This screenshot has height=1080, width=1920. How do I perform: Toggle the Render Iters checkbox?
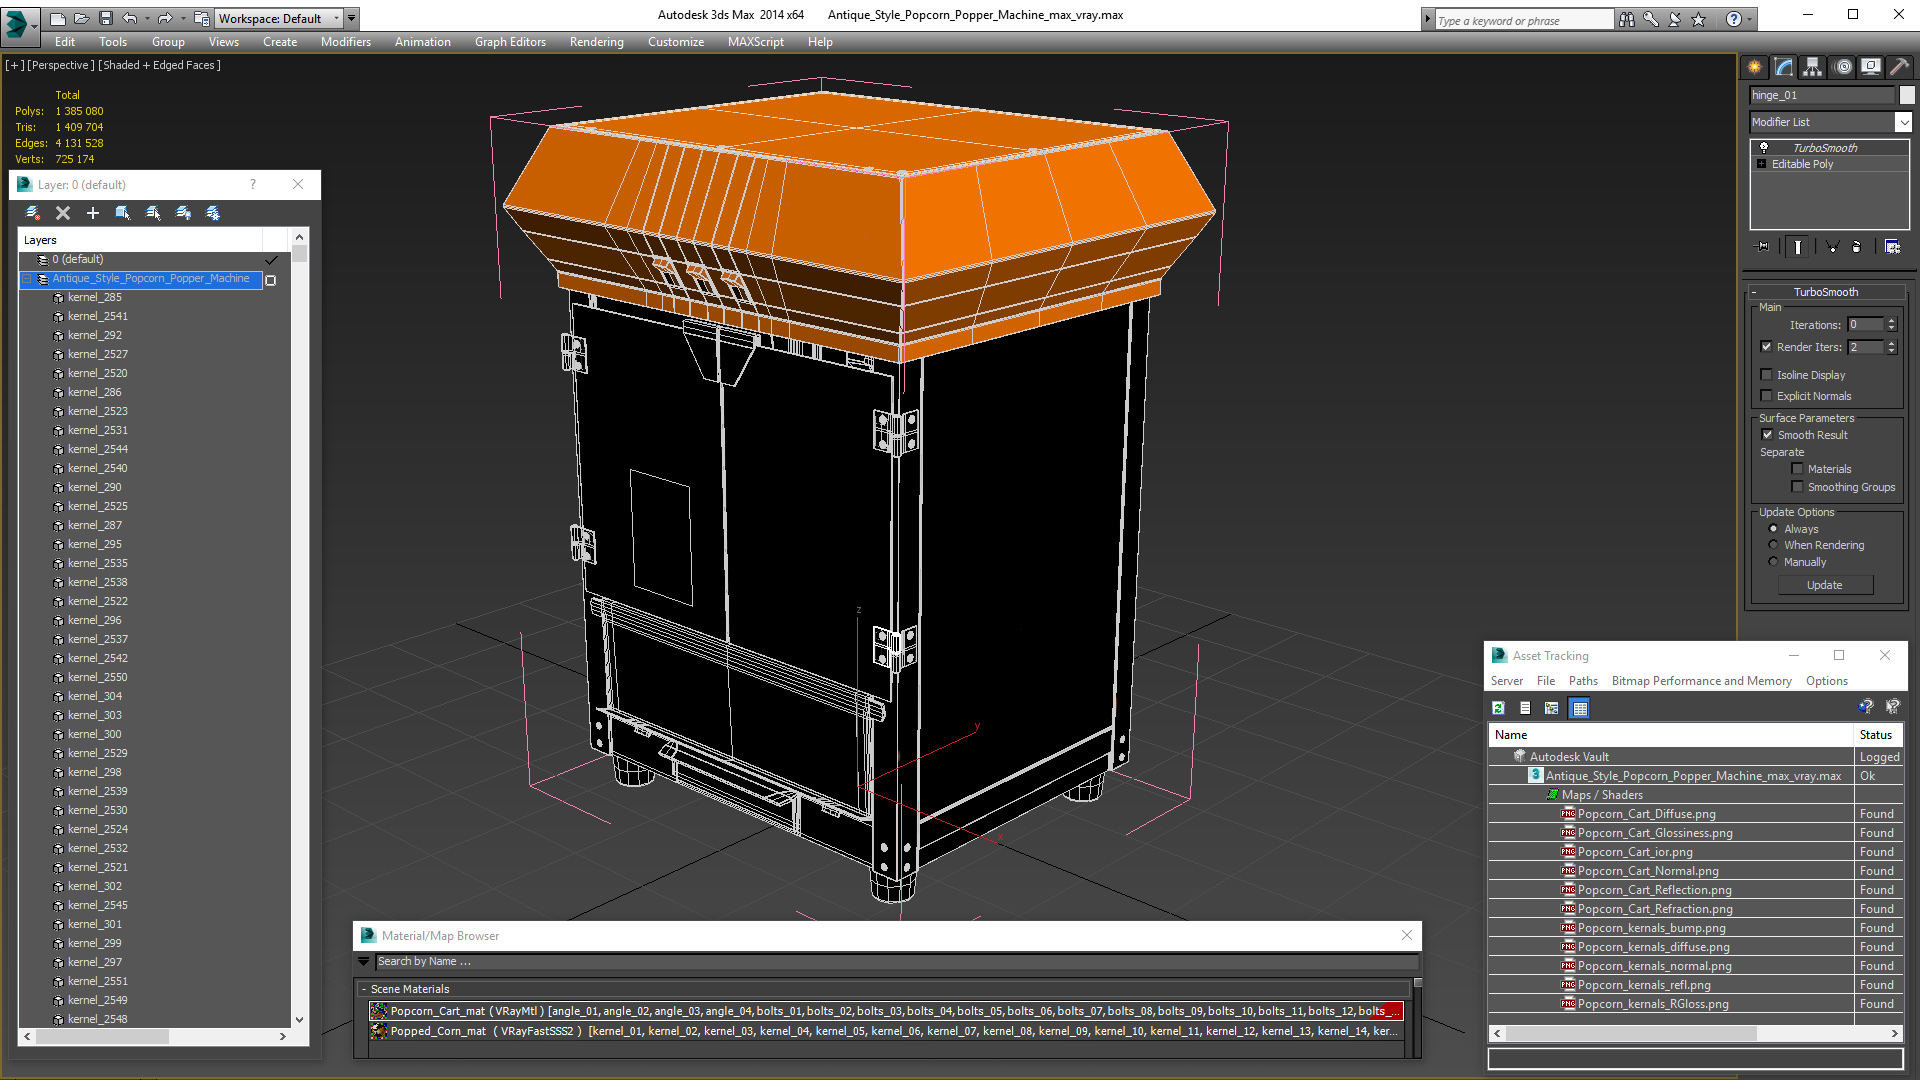(1766, 347)
